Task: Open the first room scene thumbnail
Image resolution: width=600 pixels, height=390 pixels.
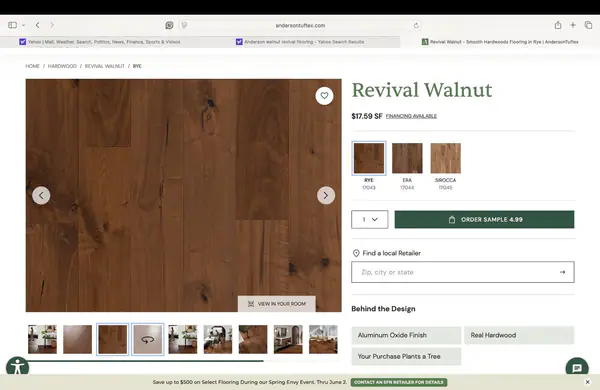Action: pos(42,339)
